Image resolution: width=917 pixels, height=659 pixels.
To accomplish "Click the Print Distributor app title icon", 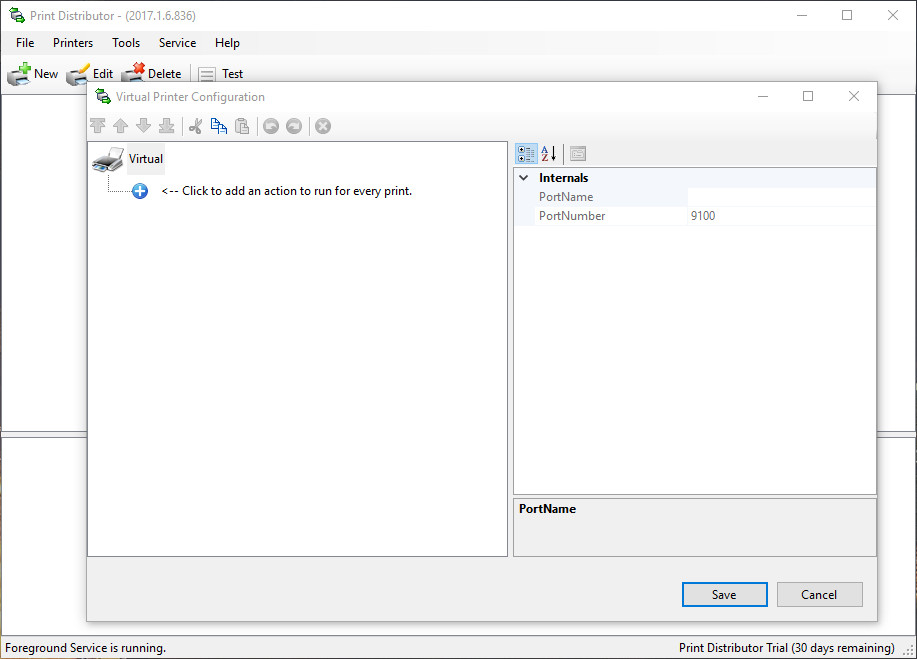I will pos(17,16).
